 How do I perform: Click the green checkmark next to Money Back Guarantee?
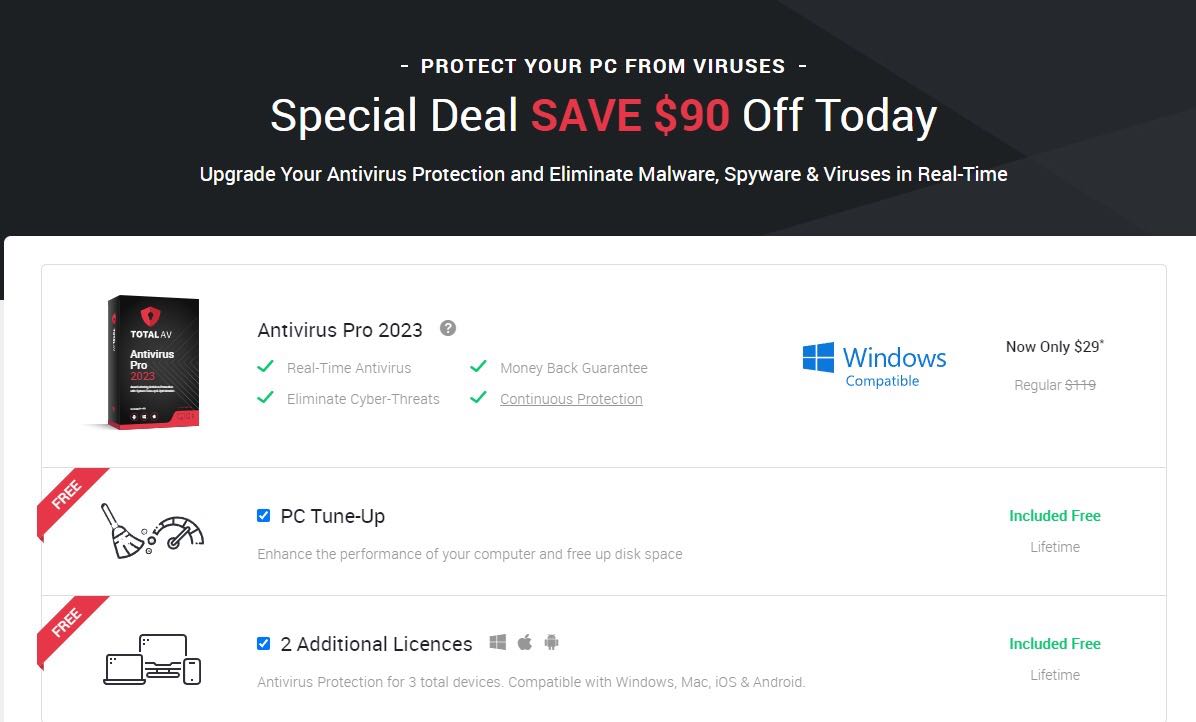[x=478, y=367]
